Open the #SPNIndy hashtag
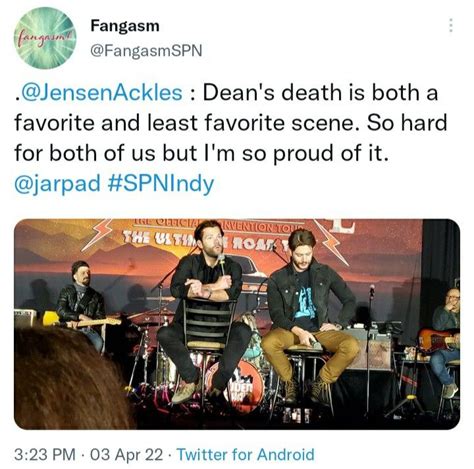This screenshot has width=474, height=469. 161,184
